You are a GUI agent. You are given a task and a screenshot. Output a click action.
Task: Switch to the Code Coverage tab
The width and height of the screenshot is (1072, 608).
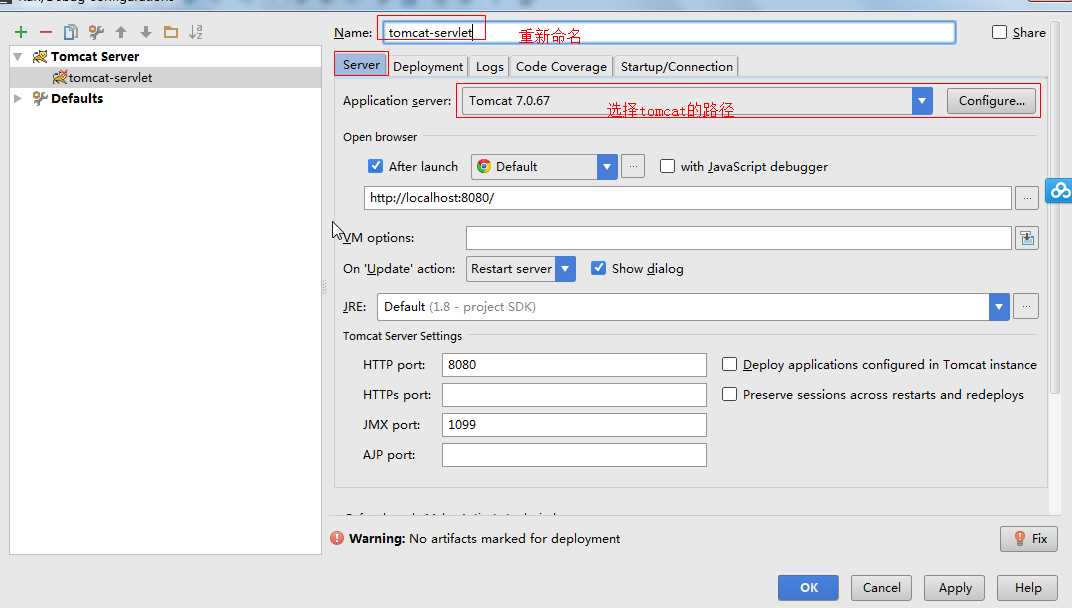click(561, 66)
